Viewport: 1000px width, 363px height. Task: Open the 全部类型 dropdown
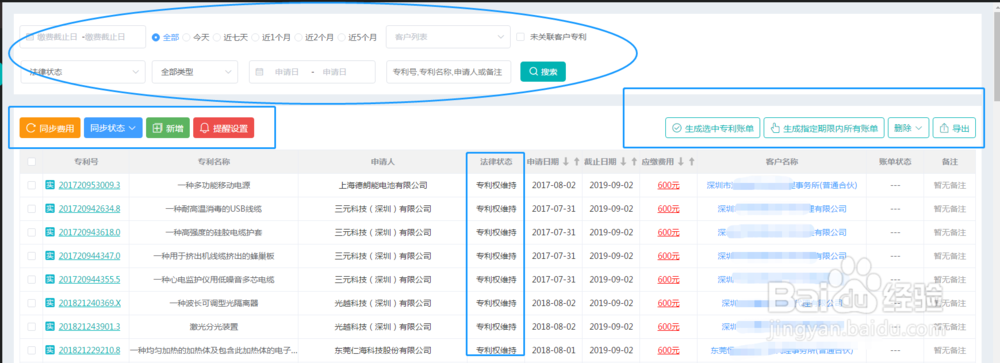(x=195, y=72)
